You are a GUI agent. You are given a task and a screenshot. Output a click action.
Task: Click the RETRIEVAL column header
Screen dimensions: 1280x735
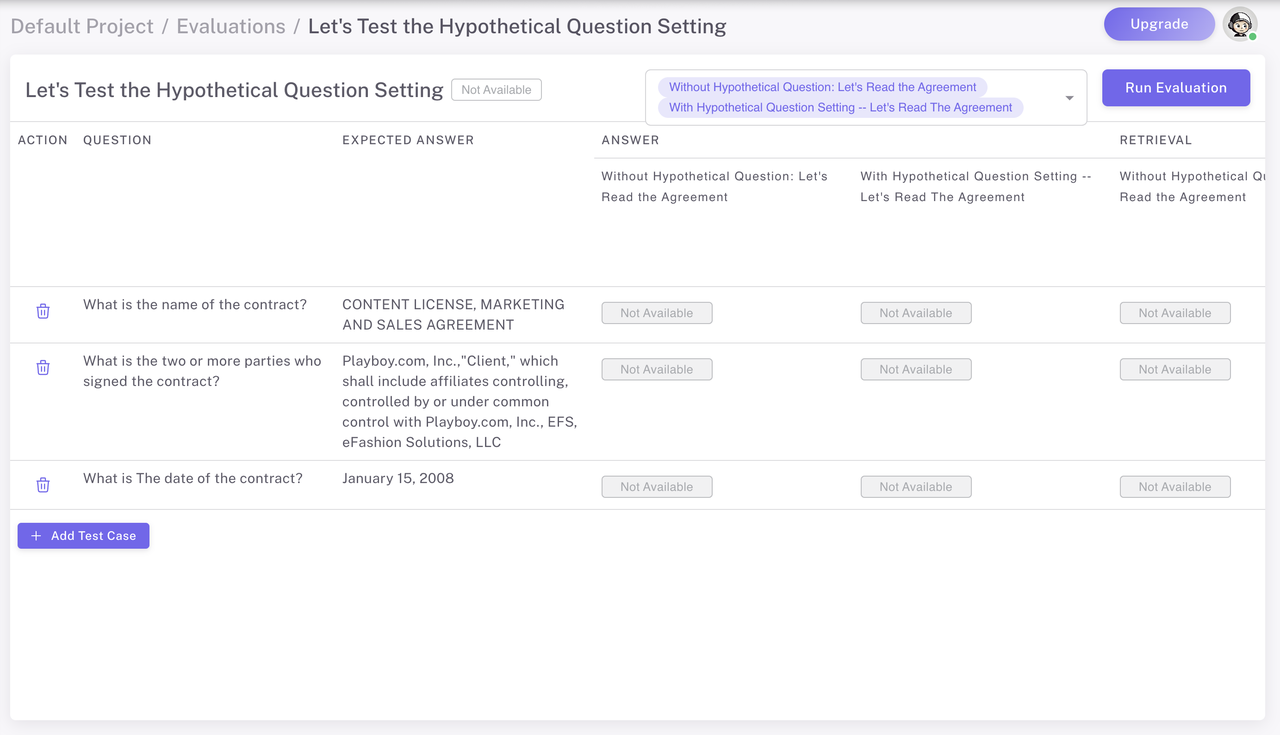coord(1156,140)
